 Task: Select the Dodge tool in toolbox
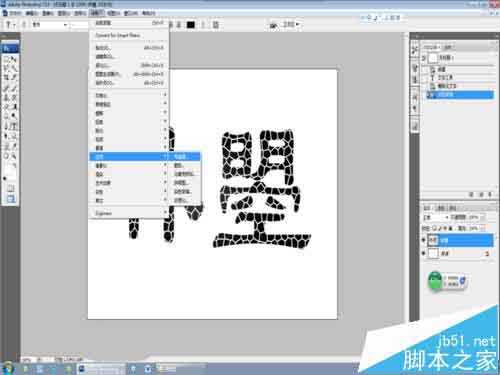tap(14, 116)
